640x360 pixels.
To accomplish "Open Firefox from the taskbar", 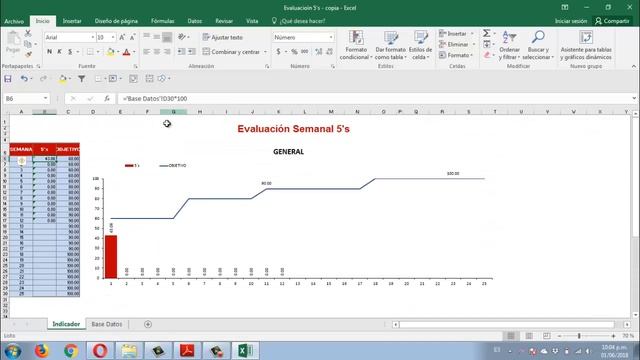I will click(42, 351).
